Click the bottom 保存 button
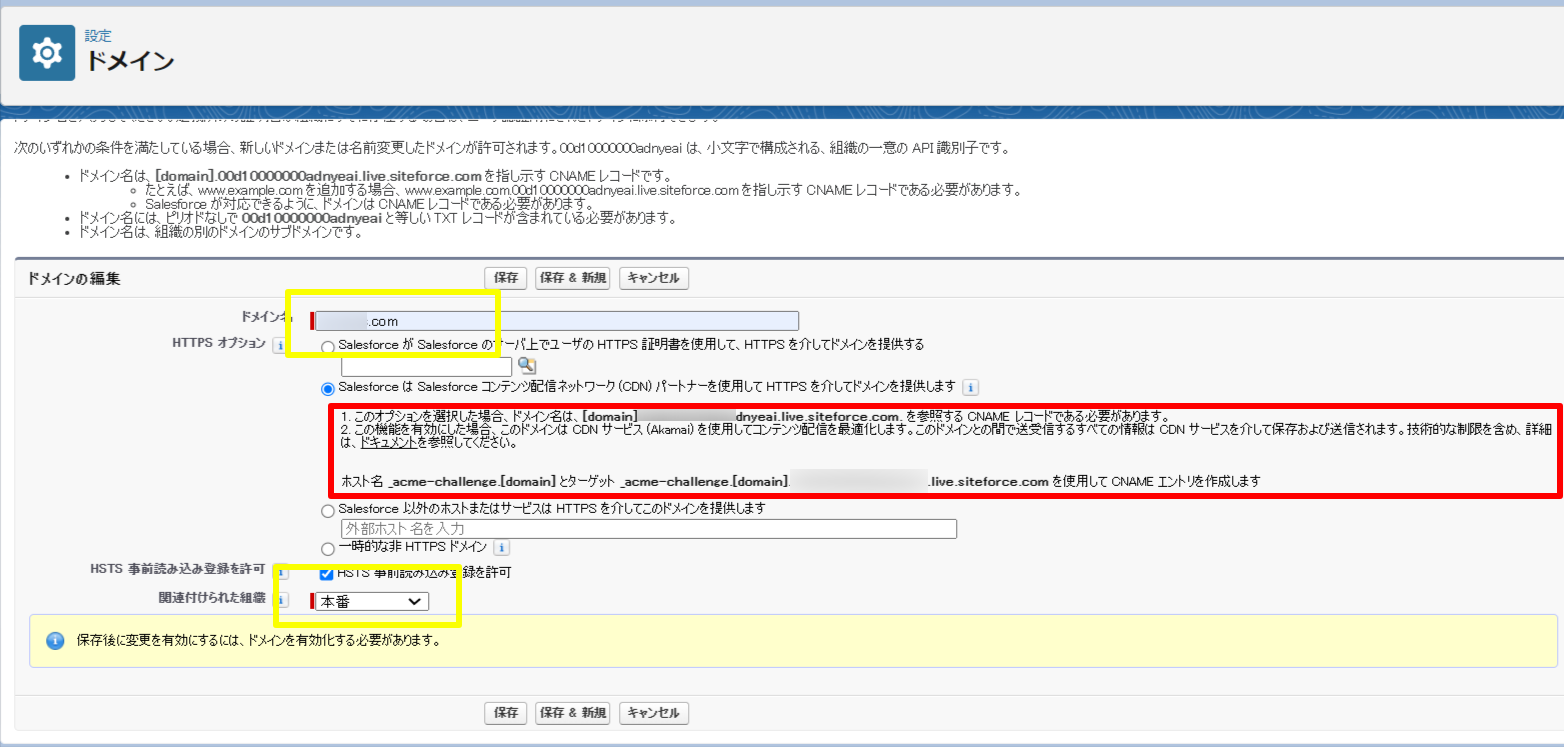 point(506,713)
